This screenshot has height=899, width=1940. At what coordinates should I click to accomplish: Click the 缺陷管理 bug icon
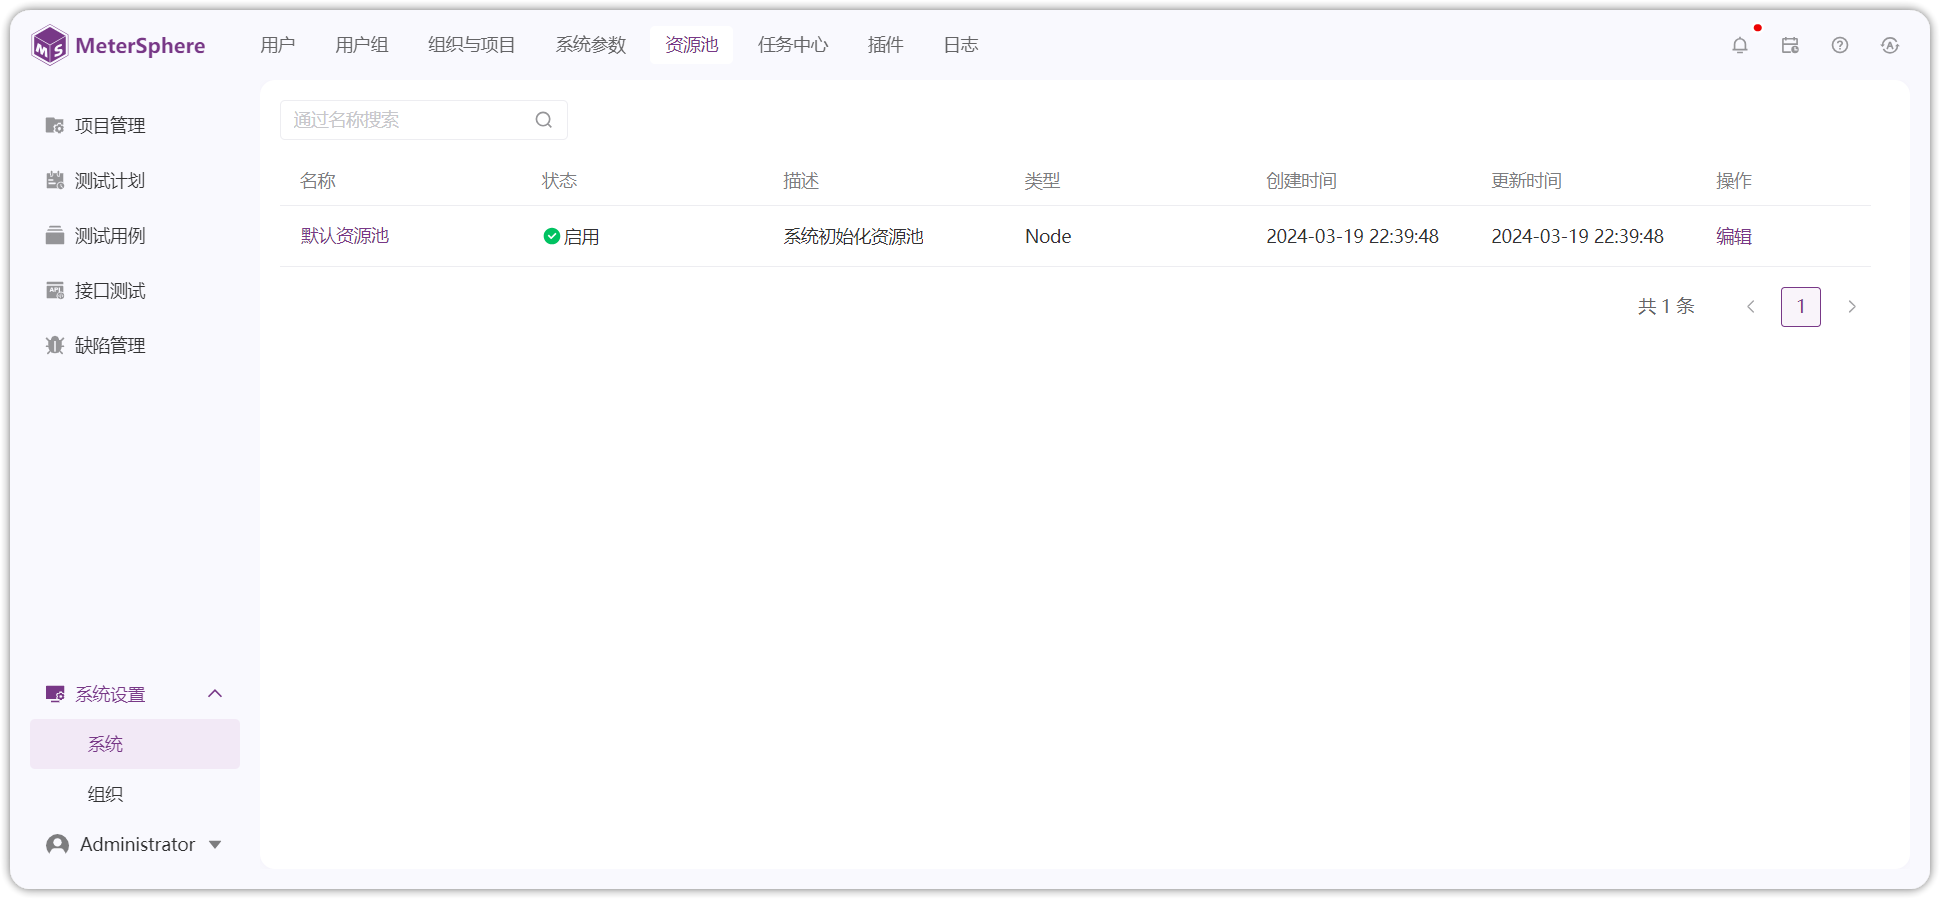[55, 345]
